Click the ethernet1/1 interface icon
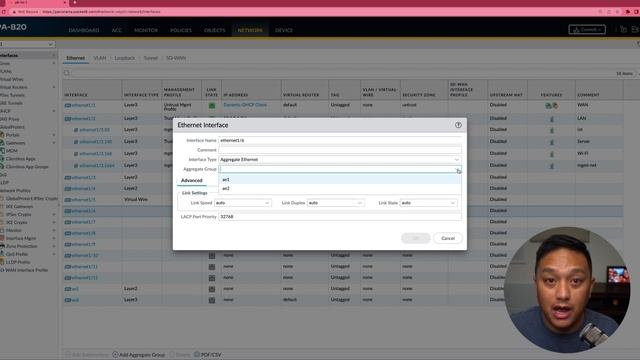 coord(68,105)
